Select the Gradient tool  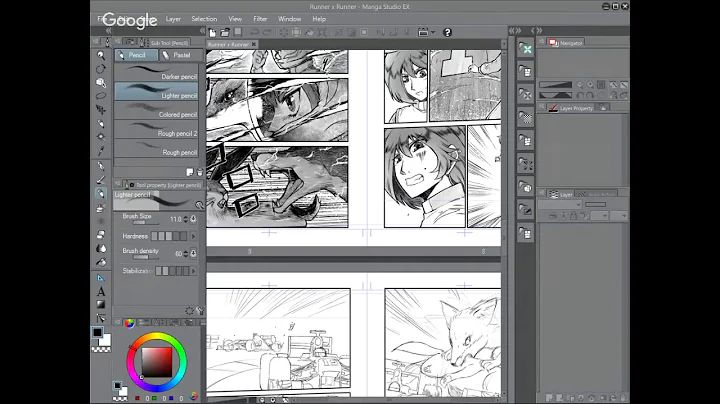[101, 304]
